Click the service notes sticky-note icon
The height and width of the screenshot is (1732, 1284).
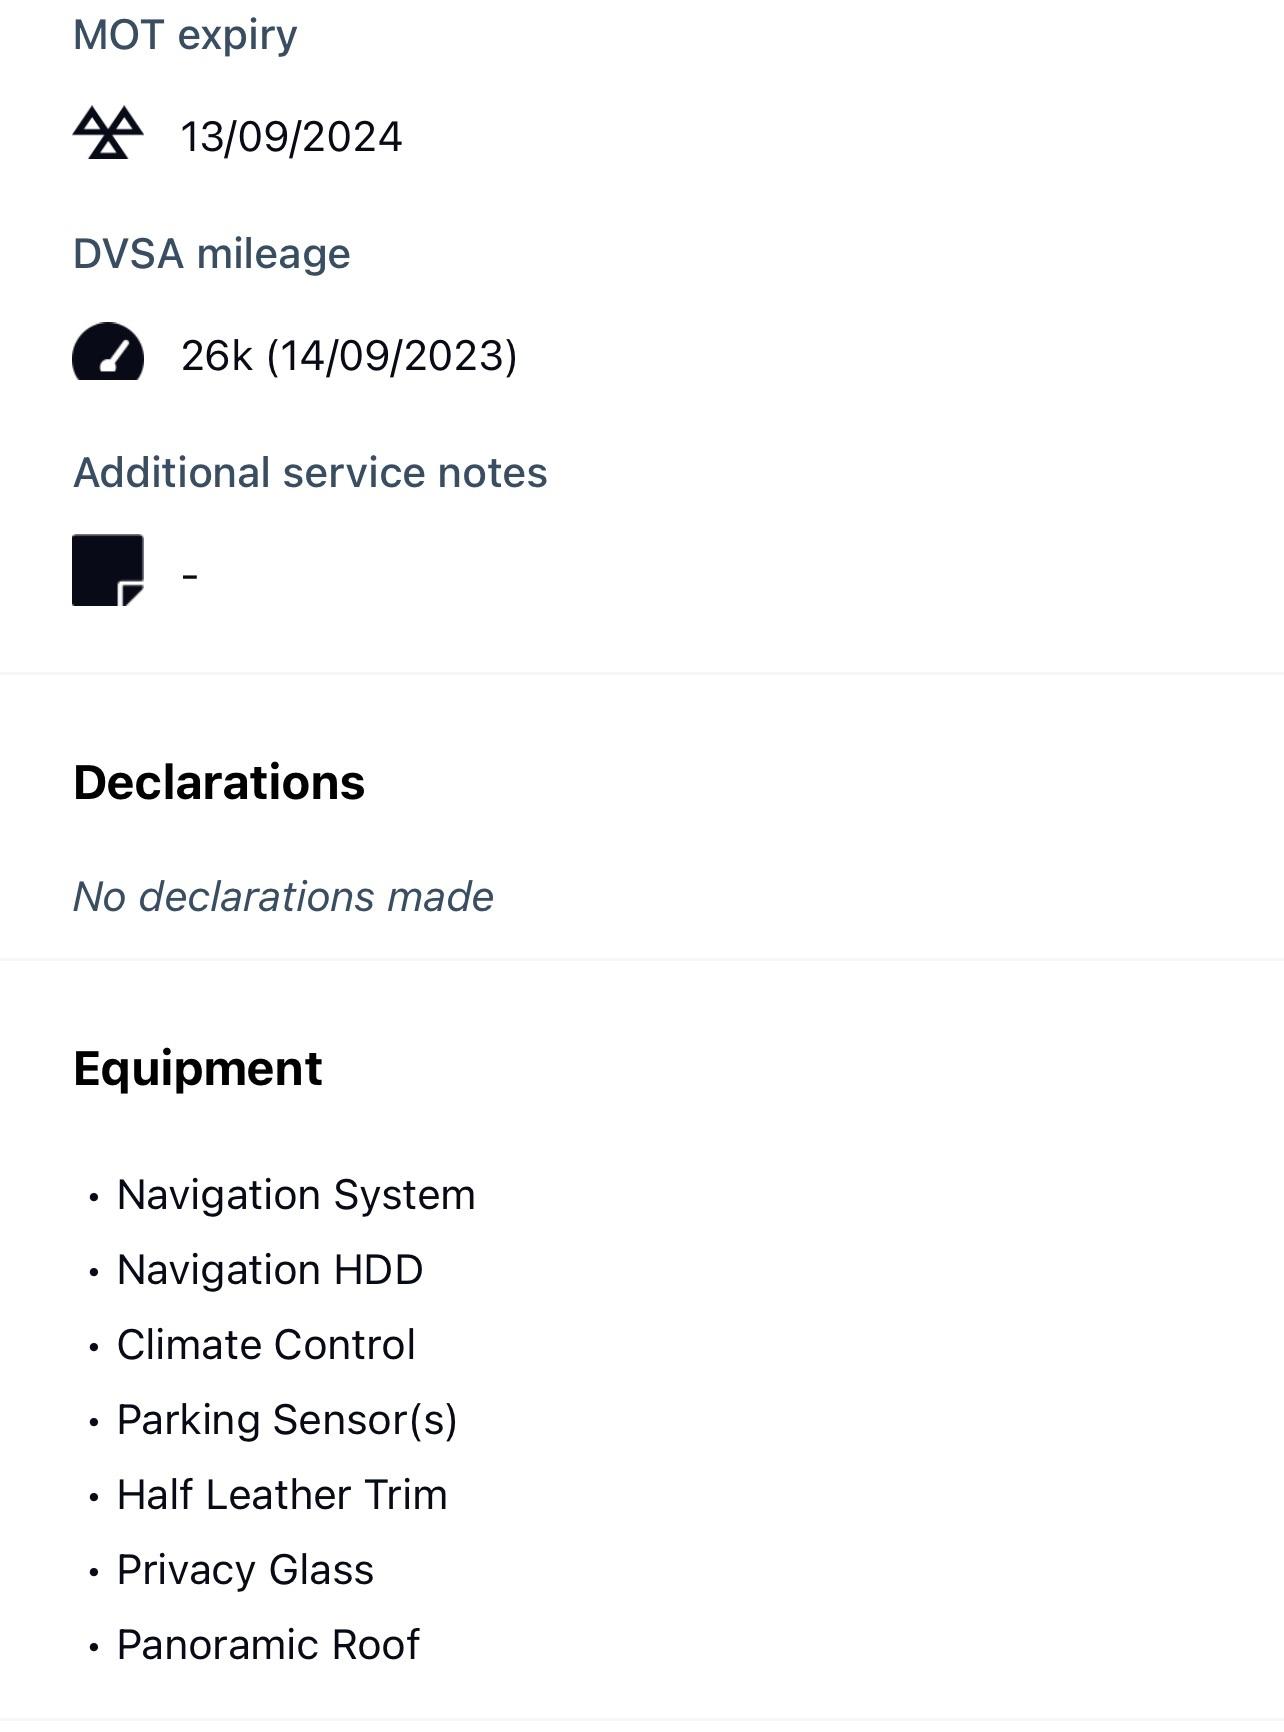108,570
